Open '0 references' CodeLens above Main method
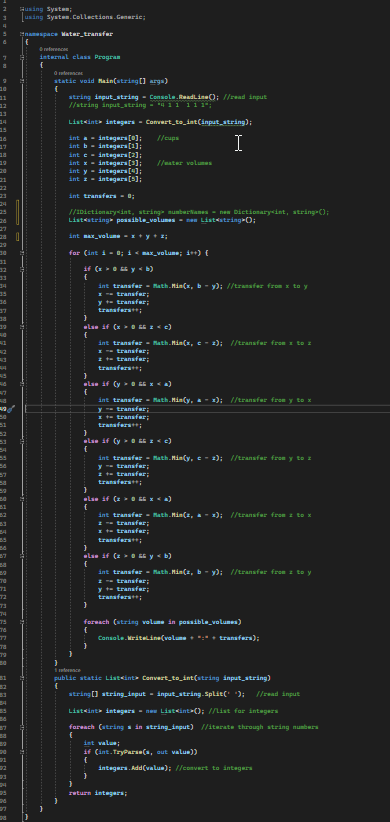This screenshot has width=390, height=822. (x=68, y=73)
